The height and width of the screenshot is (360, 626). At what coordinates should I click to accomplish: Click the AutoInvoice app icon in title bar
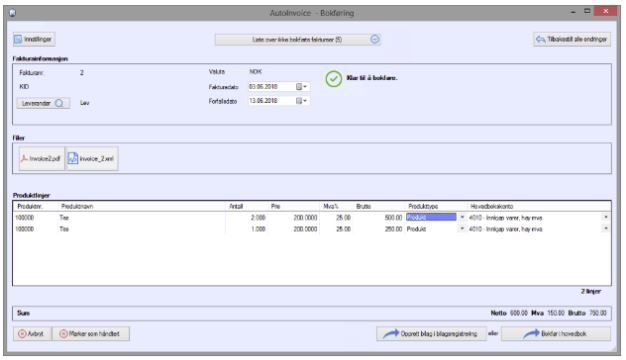(12, 13)
